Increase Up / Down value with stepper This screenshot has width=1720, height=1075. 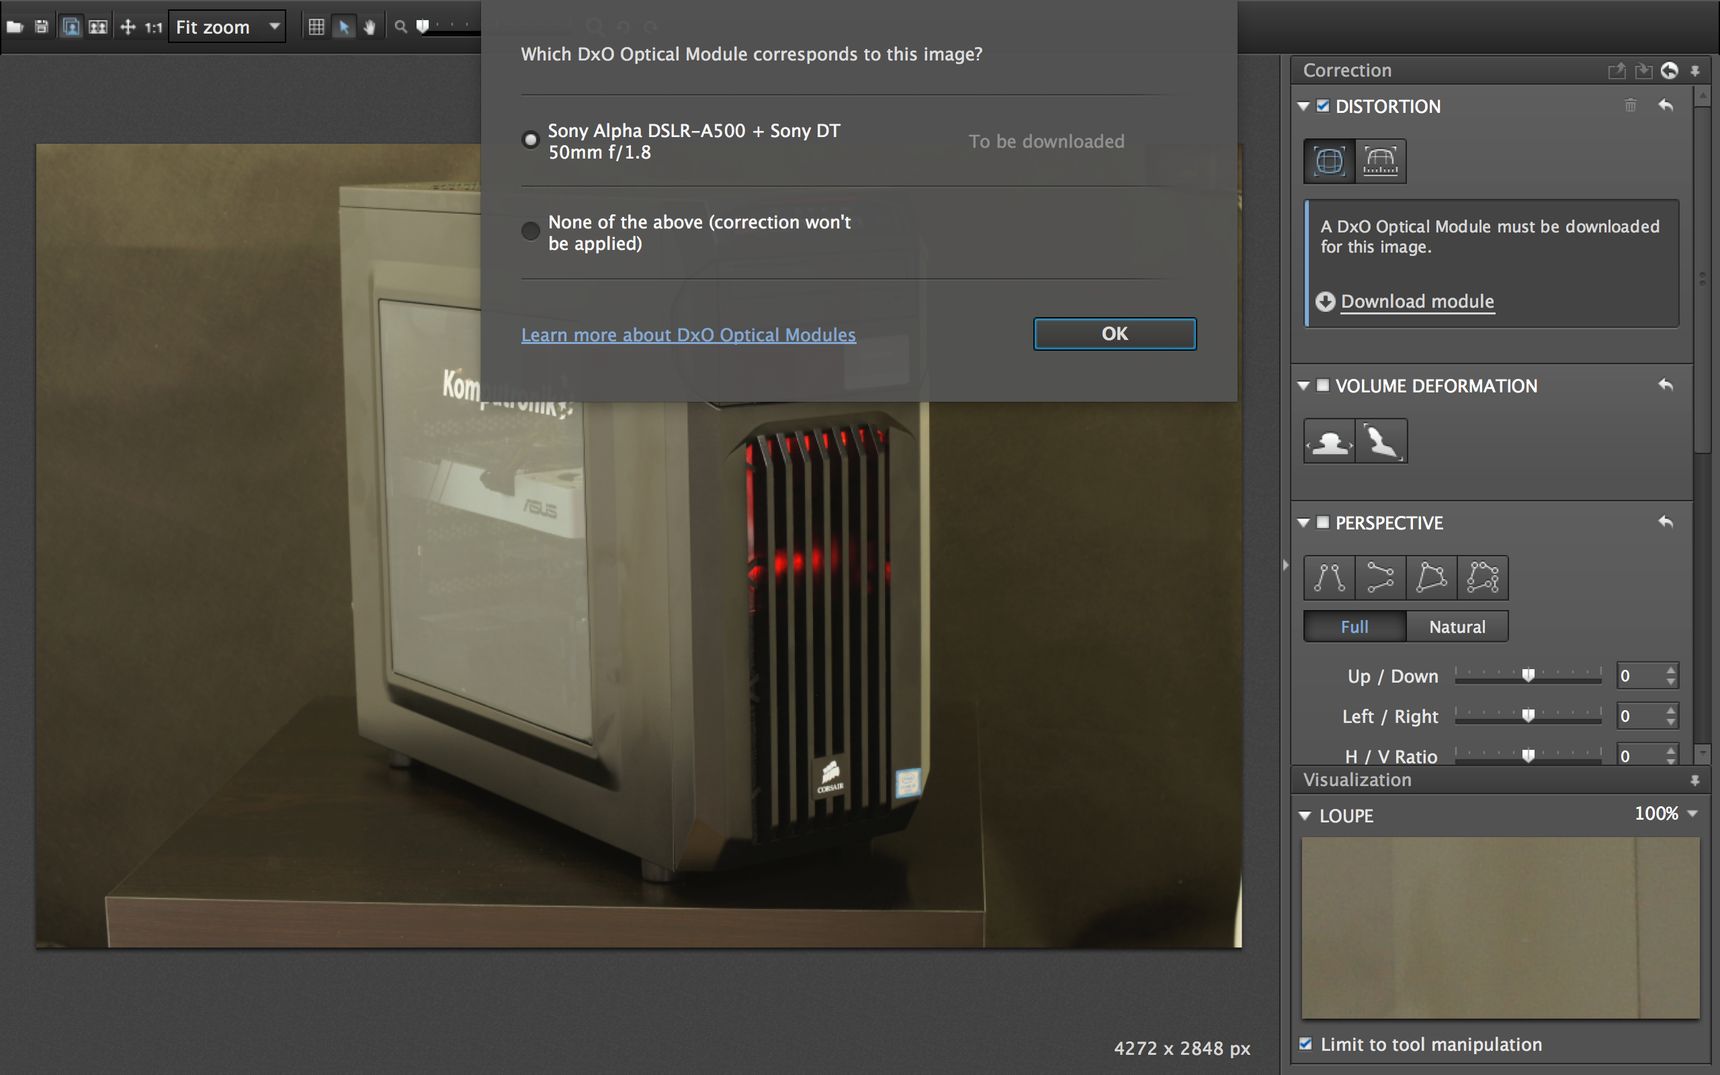tap(1671, 670)
